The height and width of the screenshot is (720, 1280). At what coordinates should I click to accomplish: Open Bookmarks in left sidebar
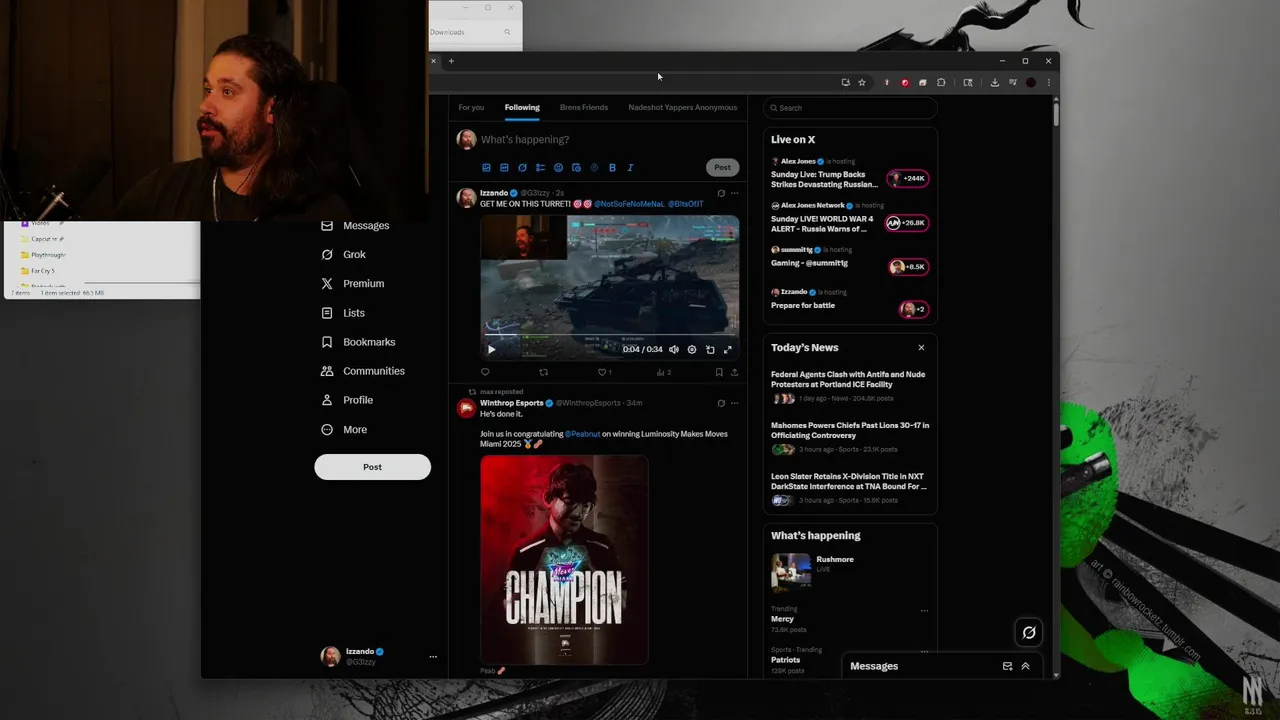coord(357,342)
